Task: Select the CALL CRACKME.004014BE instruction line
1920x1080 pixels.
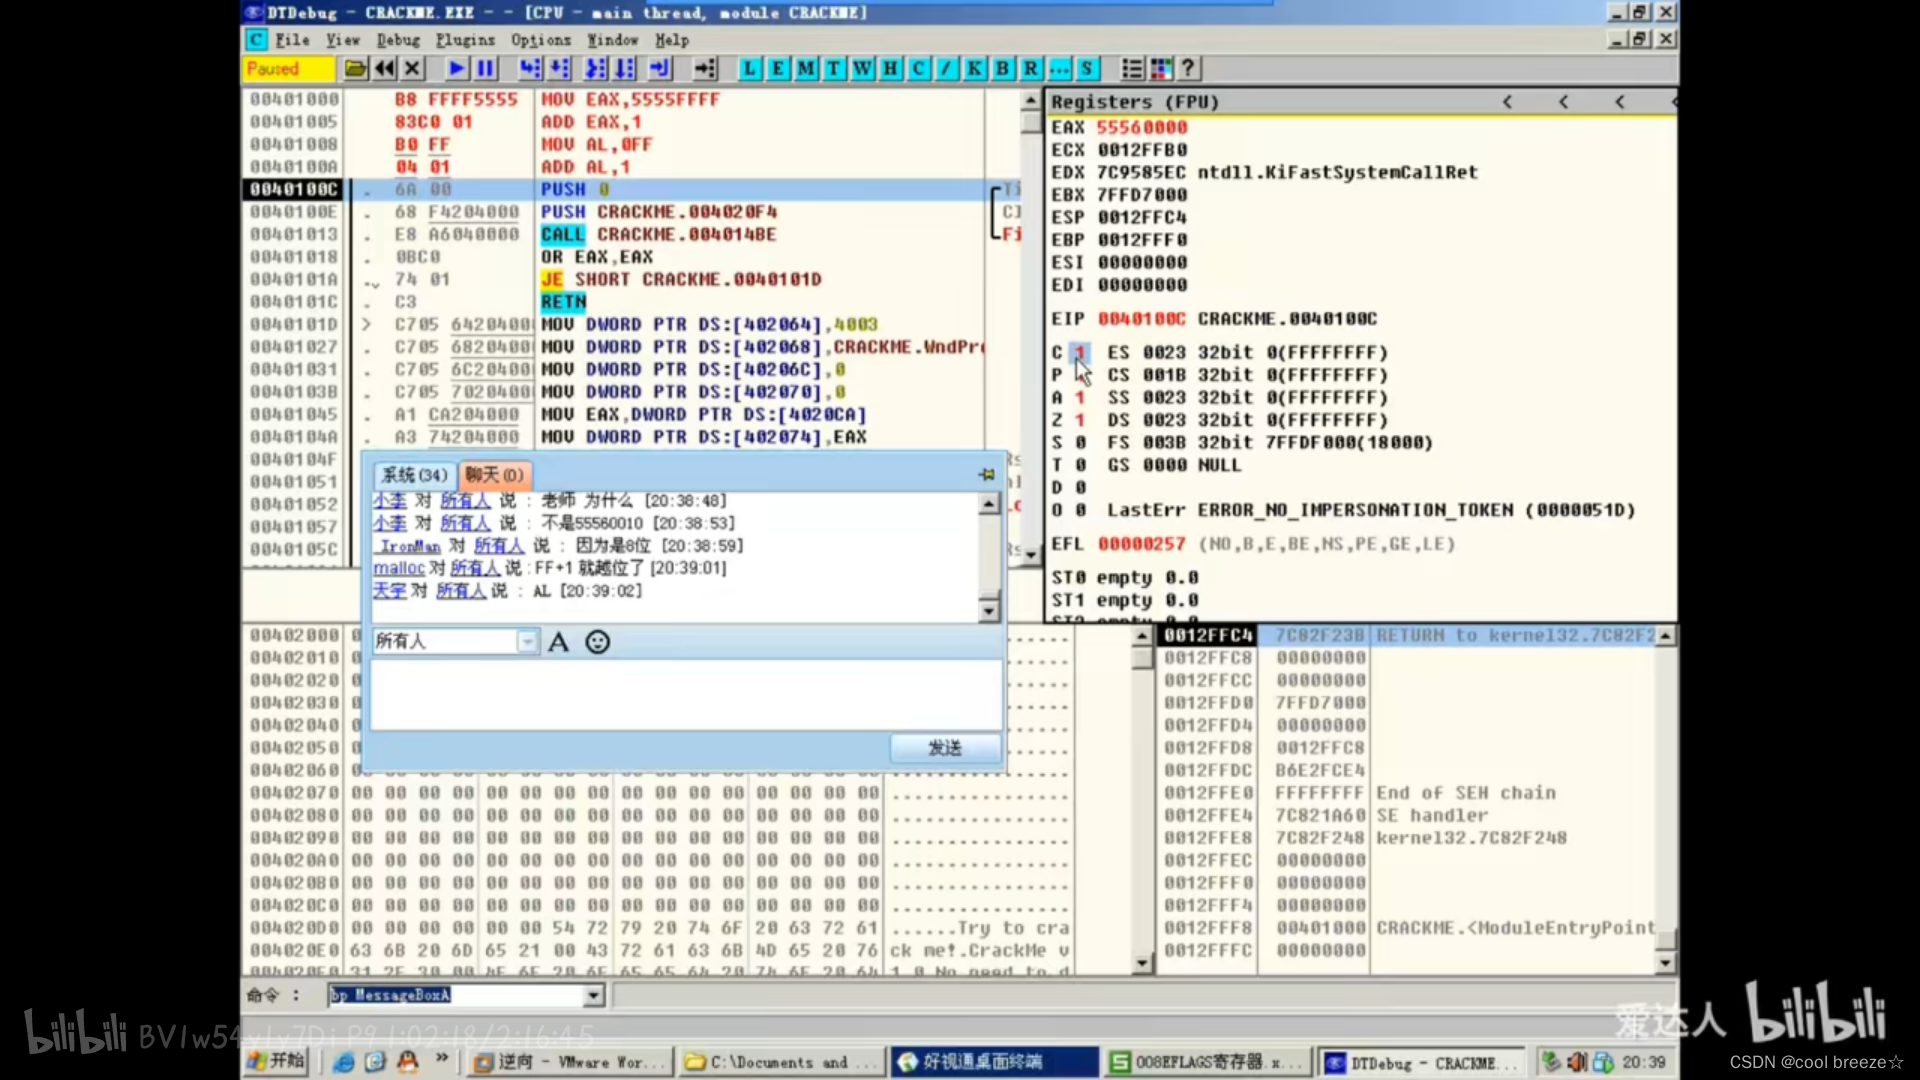Action: [x=659, y=234]
